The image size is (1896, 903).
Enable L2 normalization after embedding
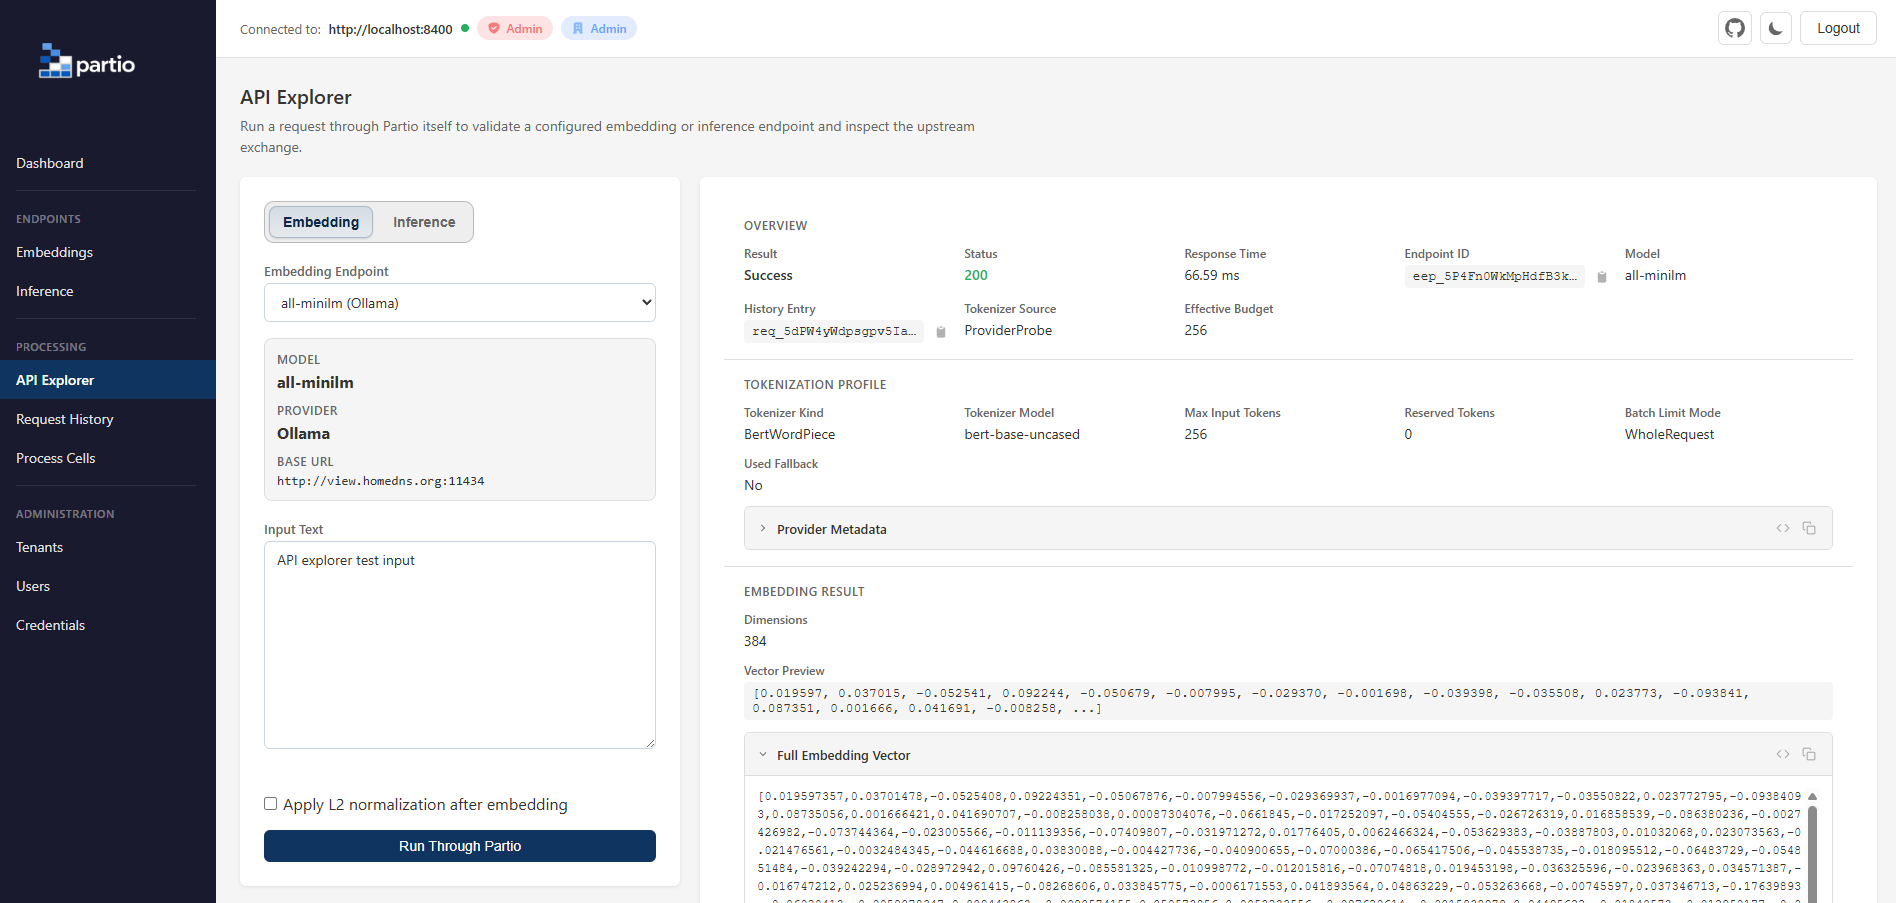pos(270,804)
